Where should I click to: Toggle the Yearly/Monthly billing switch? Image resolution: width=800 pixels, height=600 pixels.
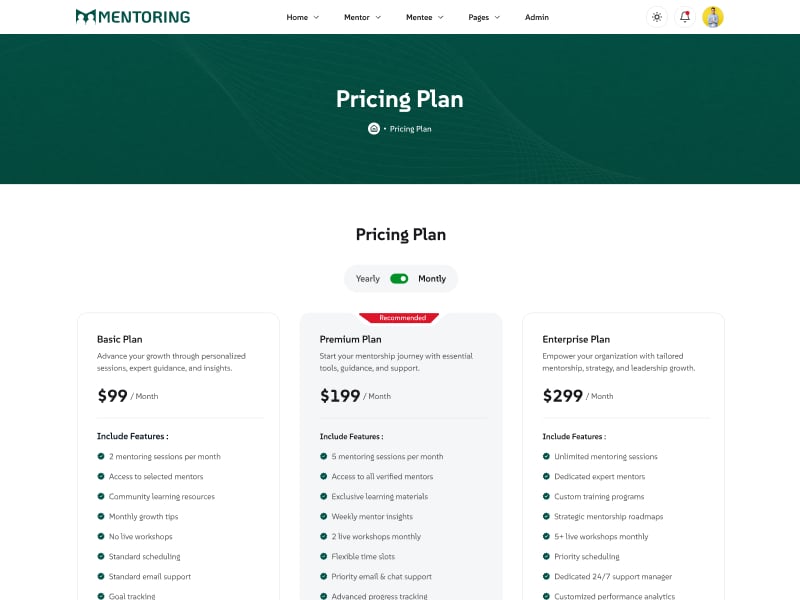point(399,279)
